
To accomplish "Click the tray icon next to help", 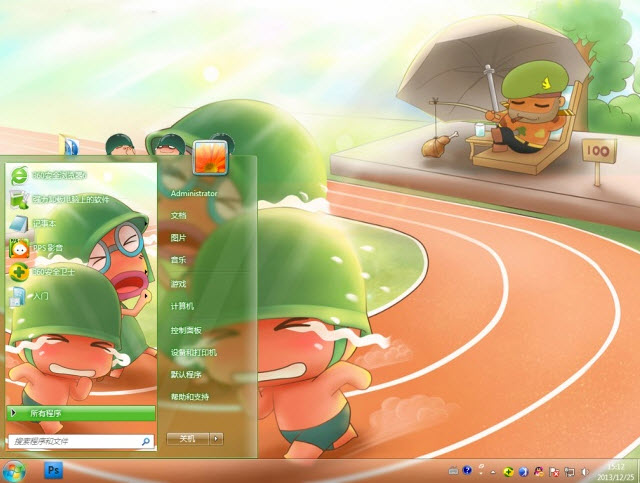I will point(481,470).
